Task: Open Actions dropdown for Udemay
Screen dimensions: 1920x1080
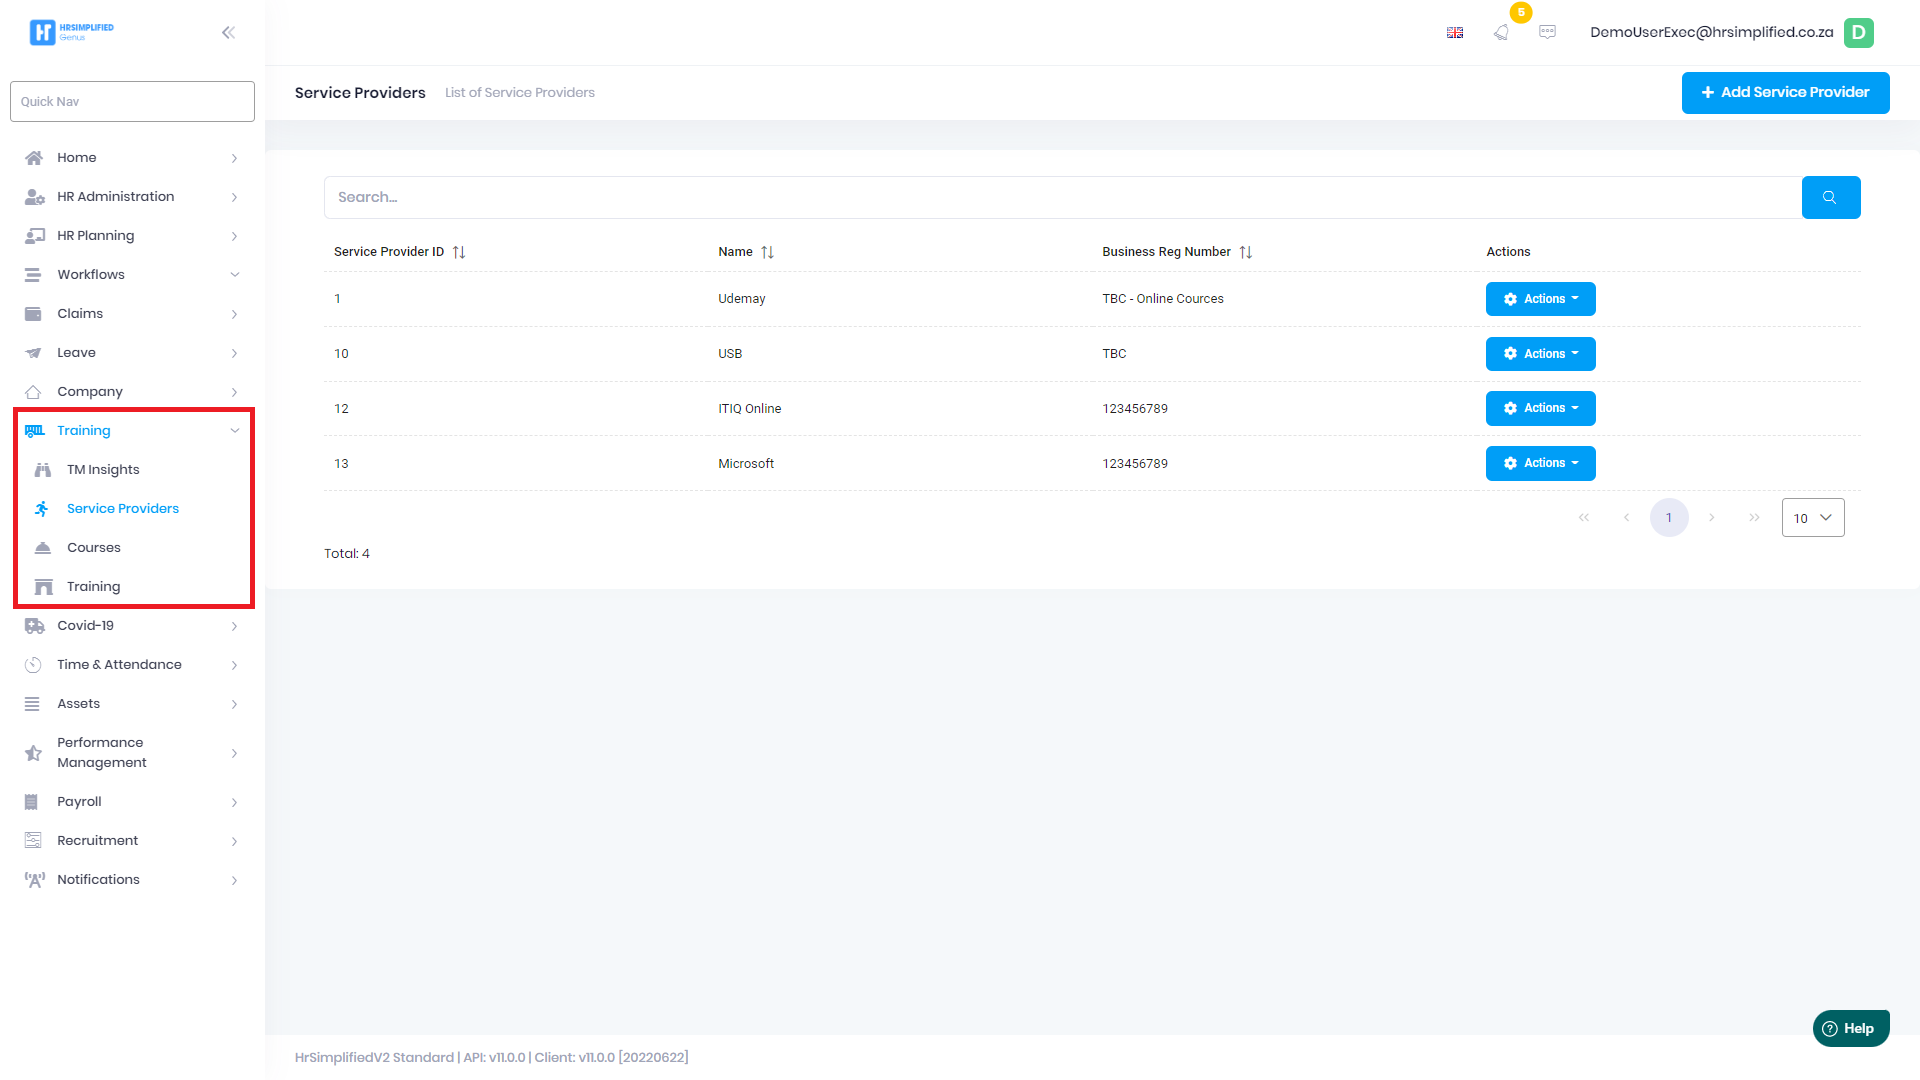Action: (x=1540, y=299)
